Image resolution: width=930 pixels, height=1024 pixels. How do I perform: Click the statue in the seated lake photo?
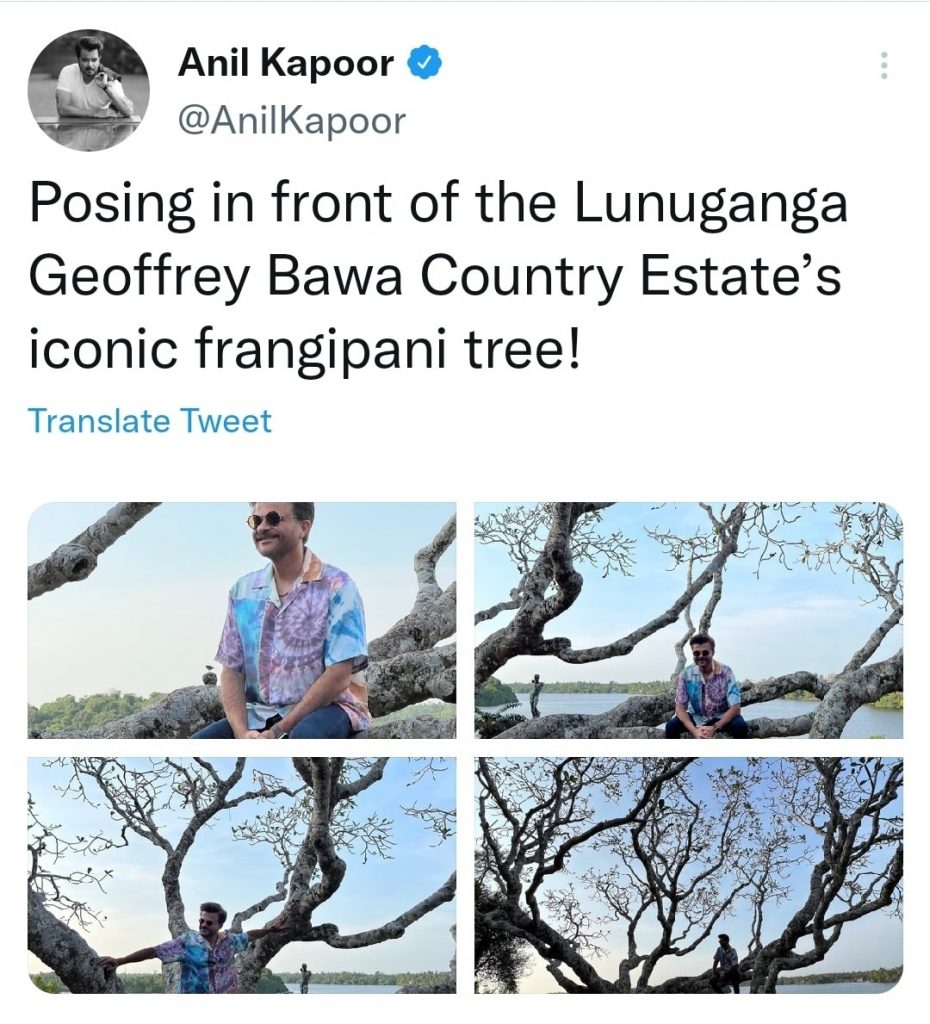pyautogui.click(x=536, y=696)
